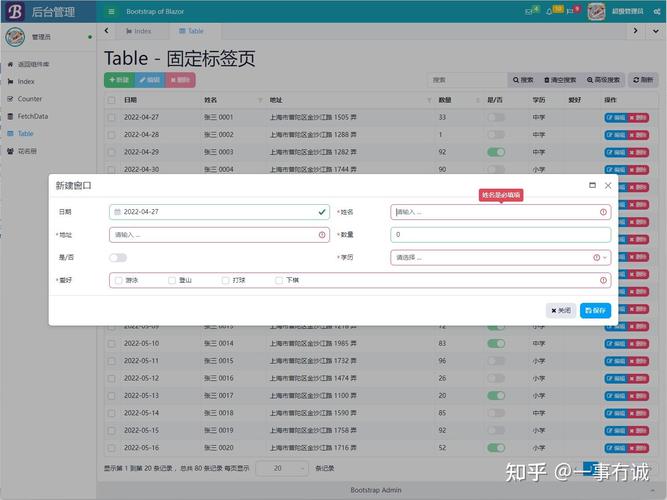Screen dimensions: 667x500
Task: Click the calendar icon in the 日期 field
Action: 117,212
